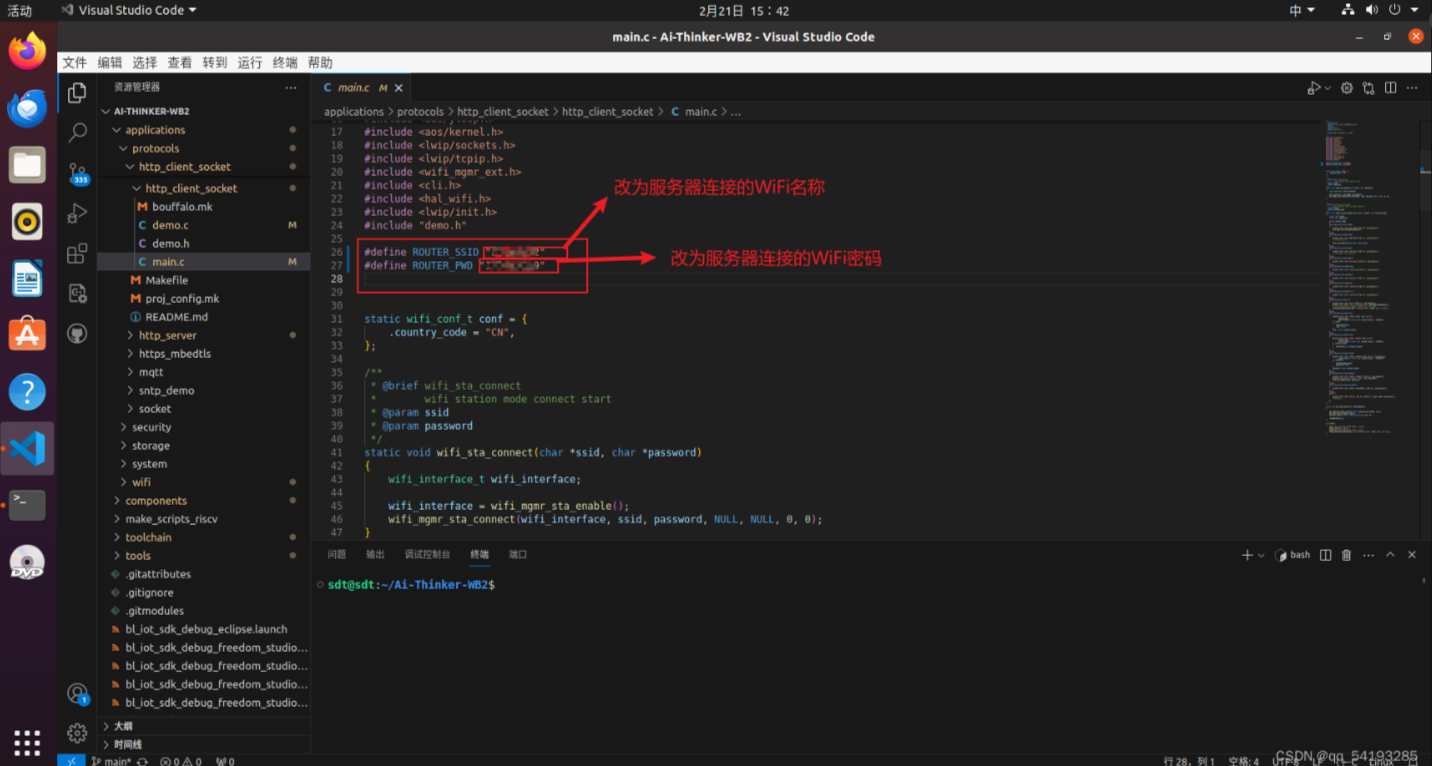1432x766 pixels.
Task: Switch to the 调试控制台 panel tab
Action: coord(427,554)
